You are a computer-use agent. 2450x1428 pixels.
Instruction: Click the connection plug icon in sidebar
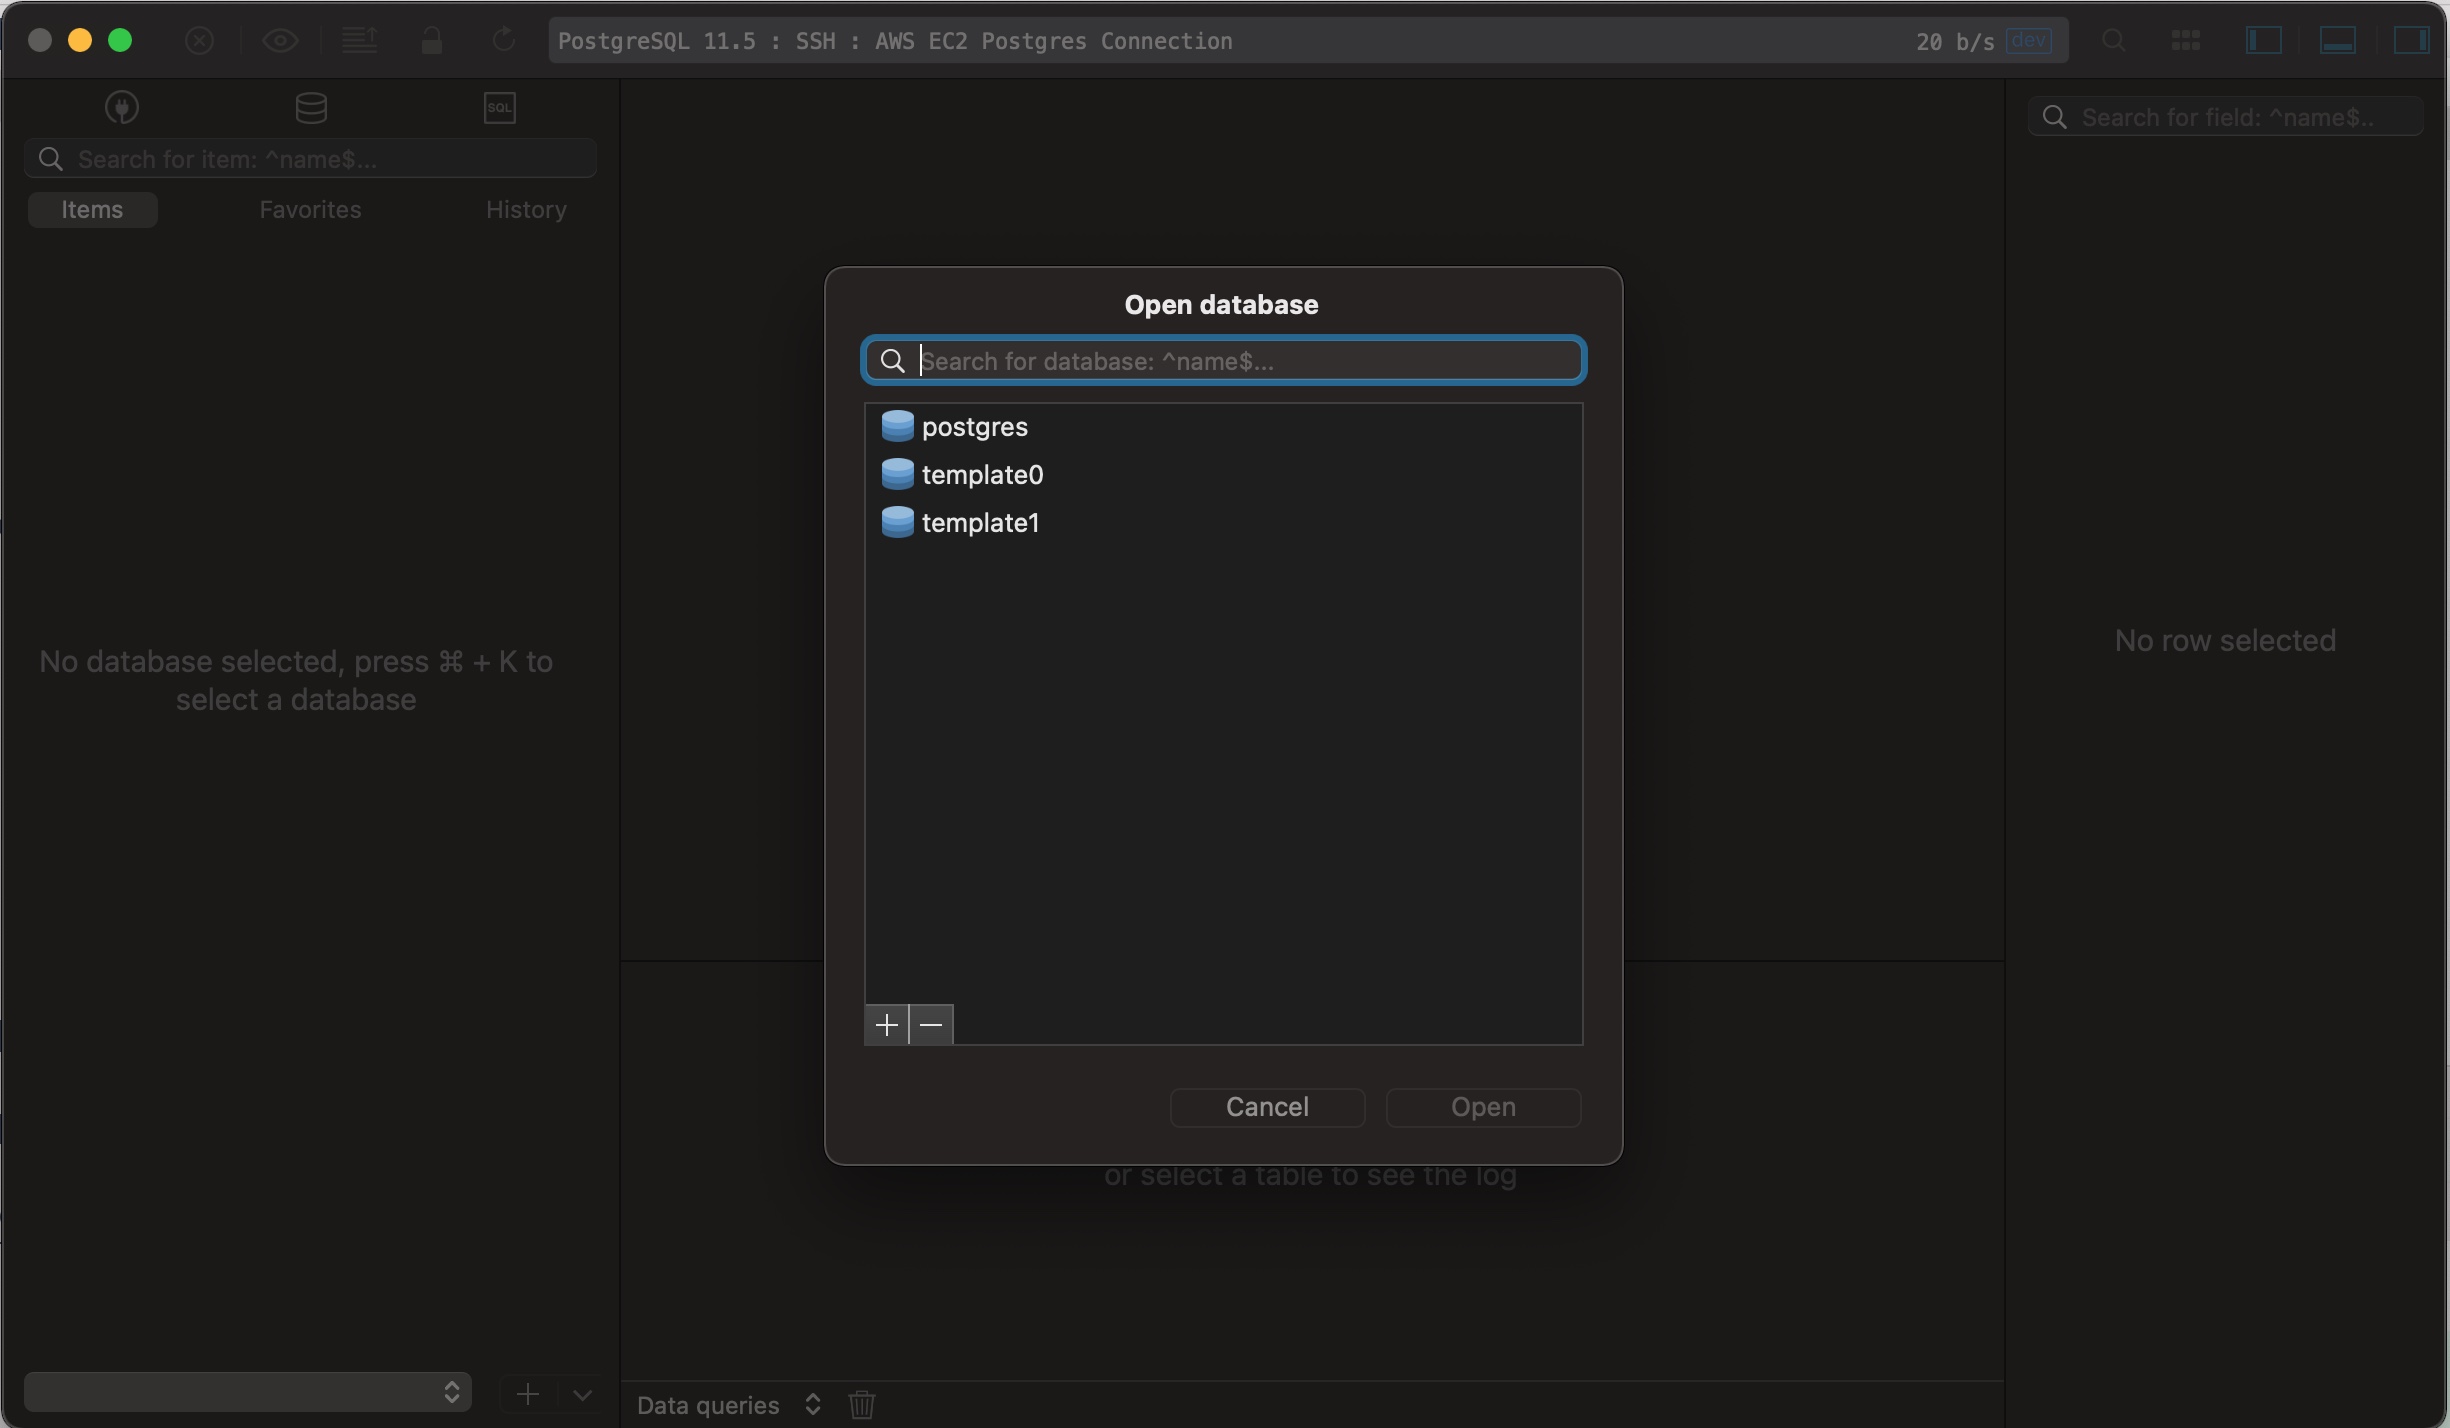[122, 108]
